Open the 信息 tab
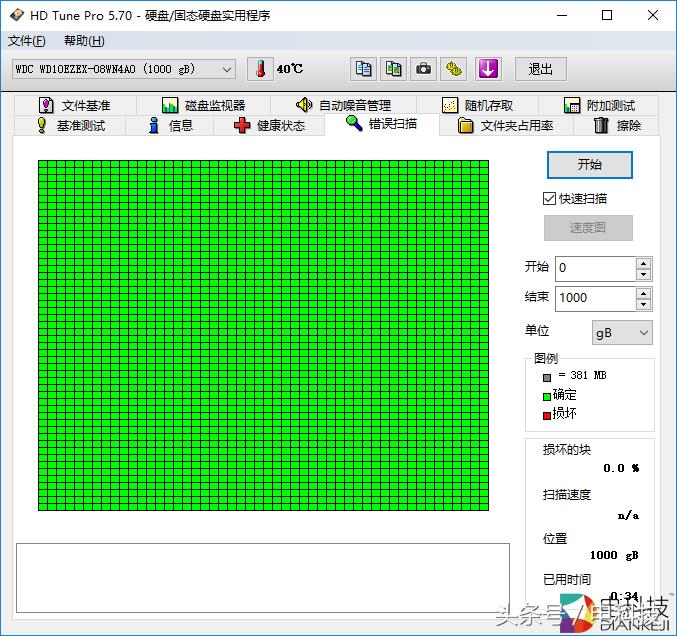This screenshot has width=677, height=636. point(170,126)
